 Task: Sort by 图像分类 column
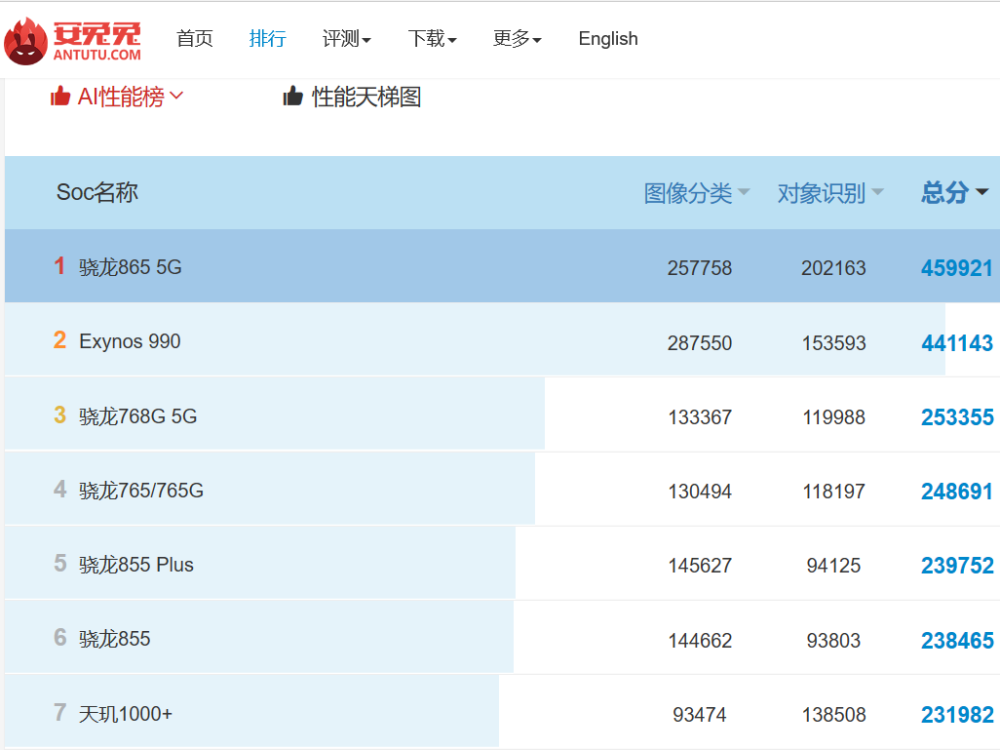[696, 193]
